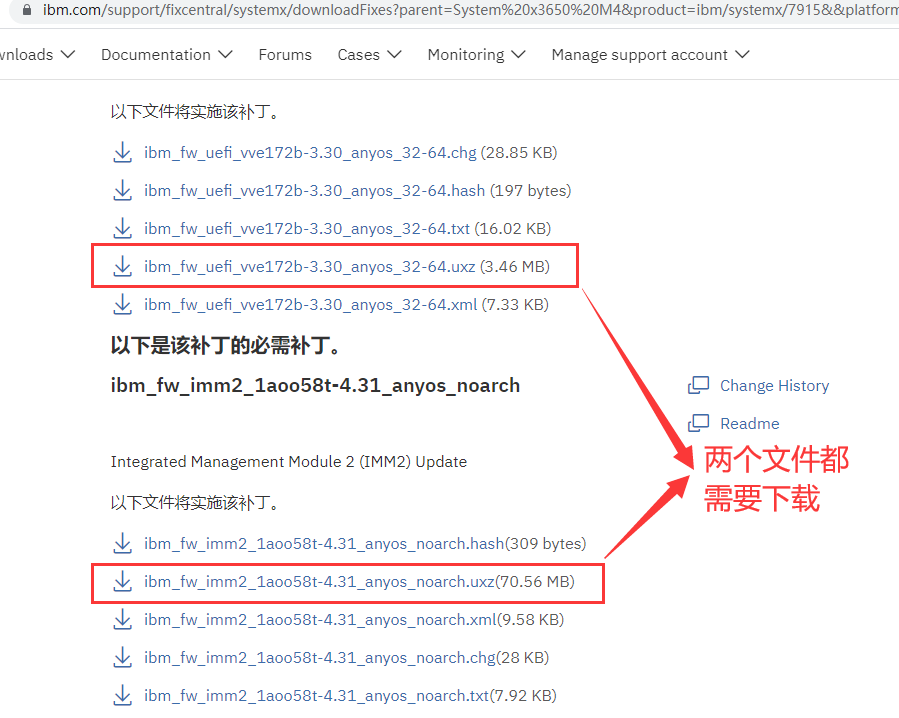Open the Readme link
Image resolution: width=899 pixels, height=718 pixels.
tap(749, 423)
